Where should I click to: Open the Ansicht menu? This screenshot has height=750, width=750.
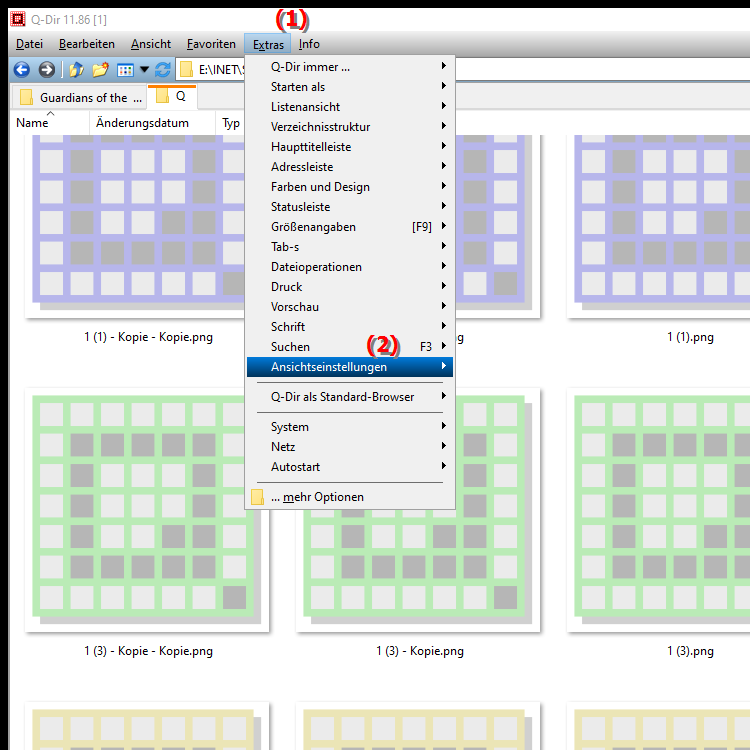(151, 44)
